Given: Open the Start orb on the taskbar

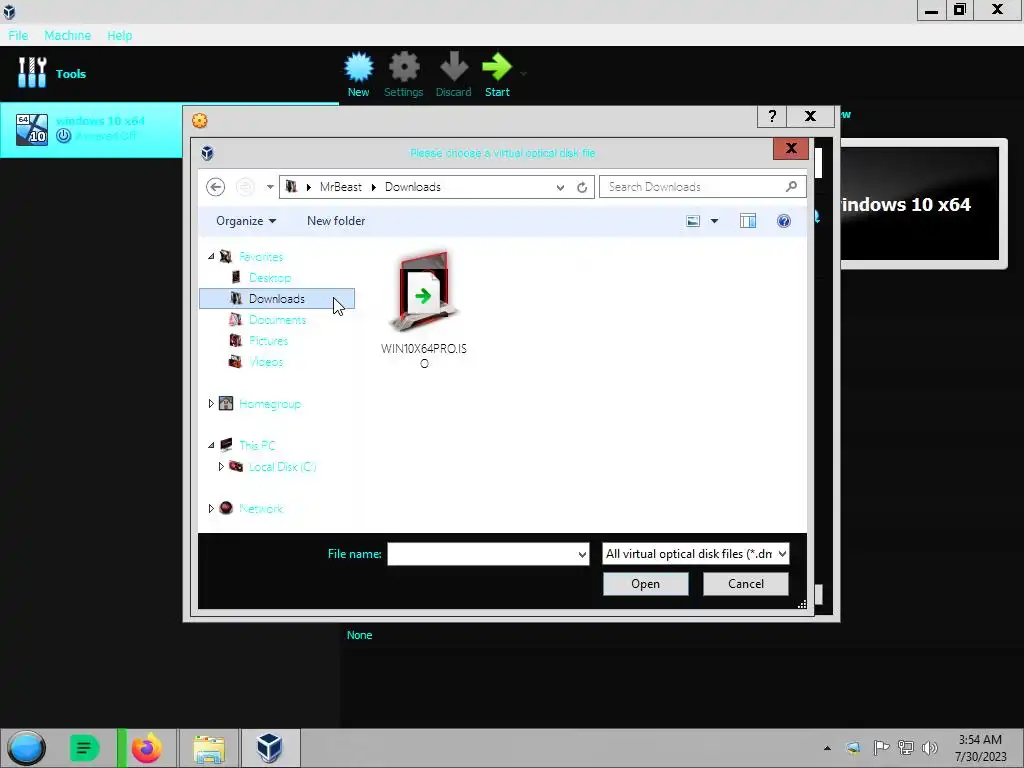Looking at the screenshot, I should (x=27, y=748).
